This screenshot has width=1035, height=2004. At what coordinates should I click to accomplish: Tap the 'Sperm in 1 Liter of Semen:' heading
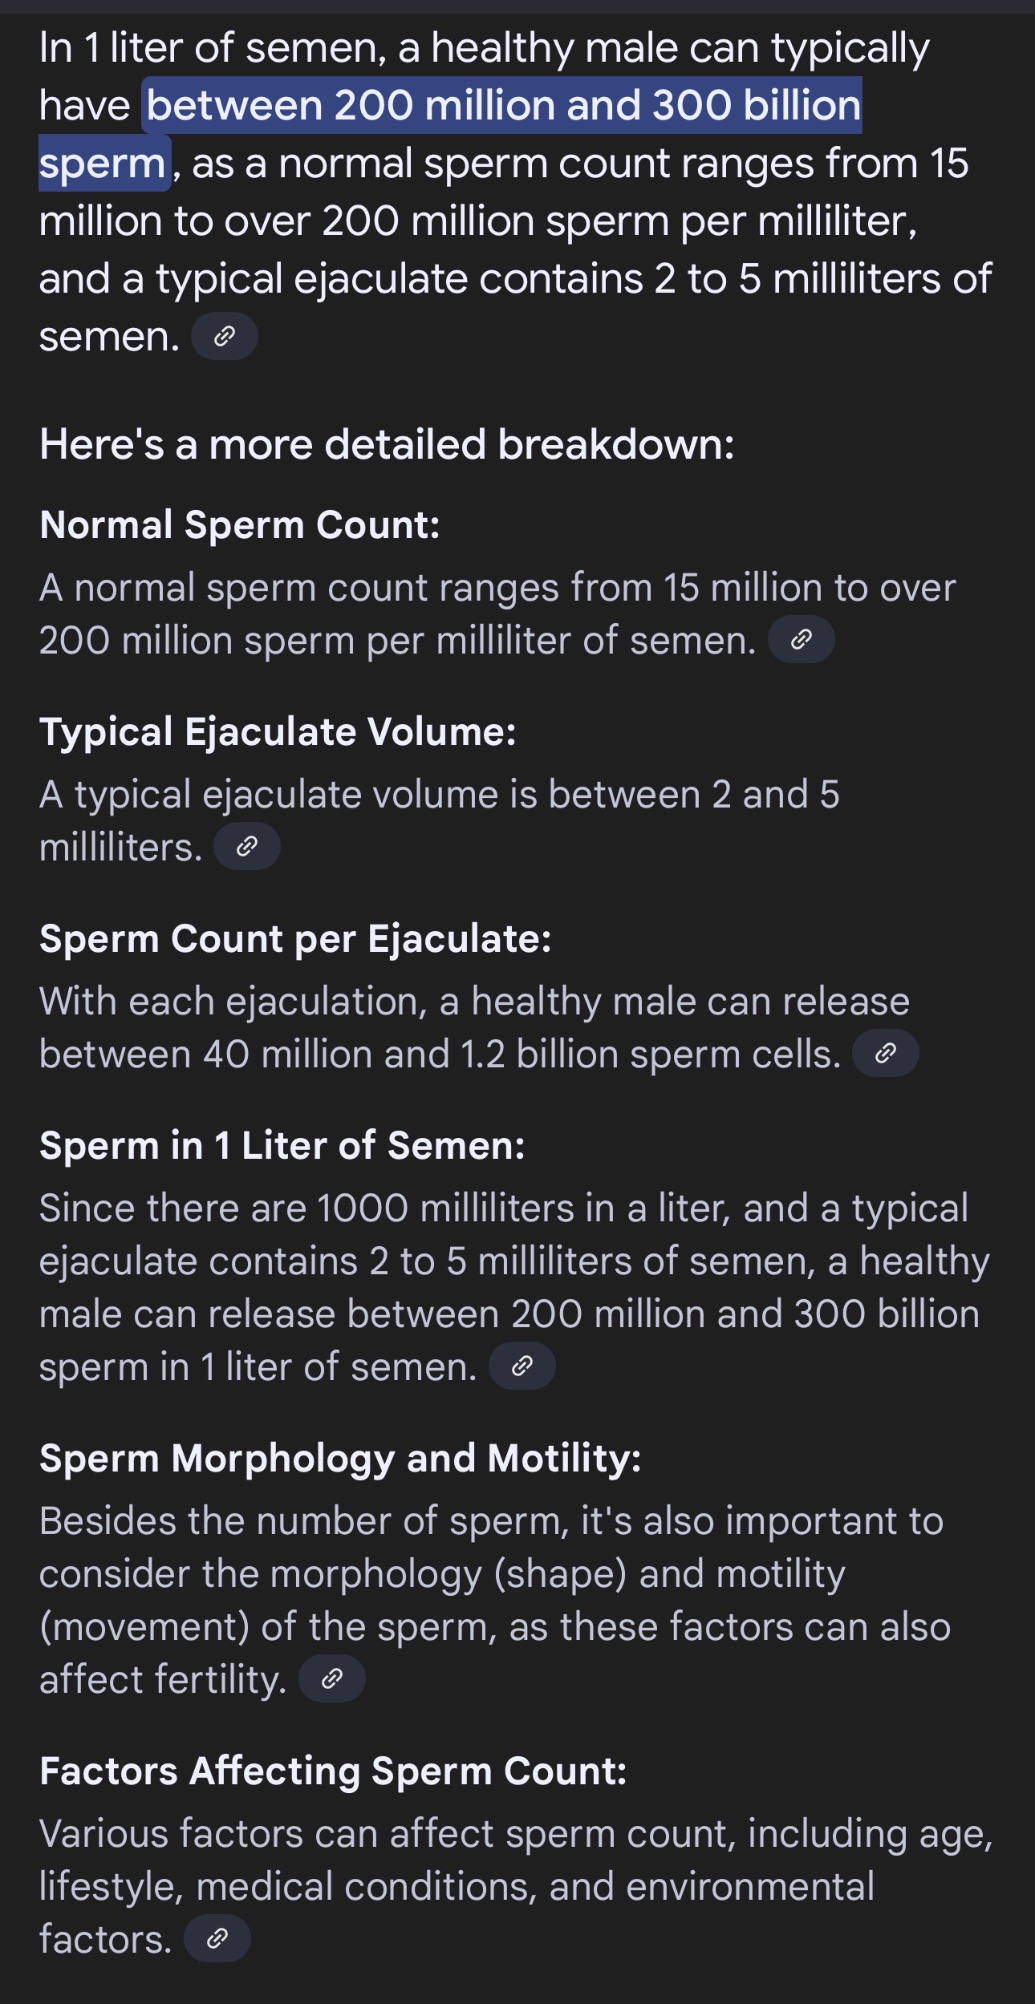tap(282, 1145)
